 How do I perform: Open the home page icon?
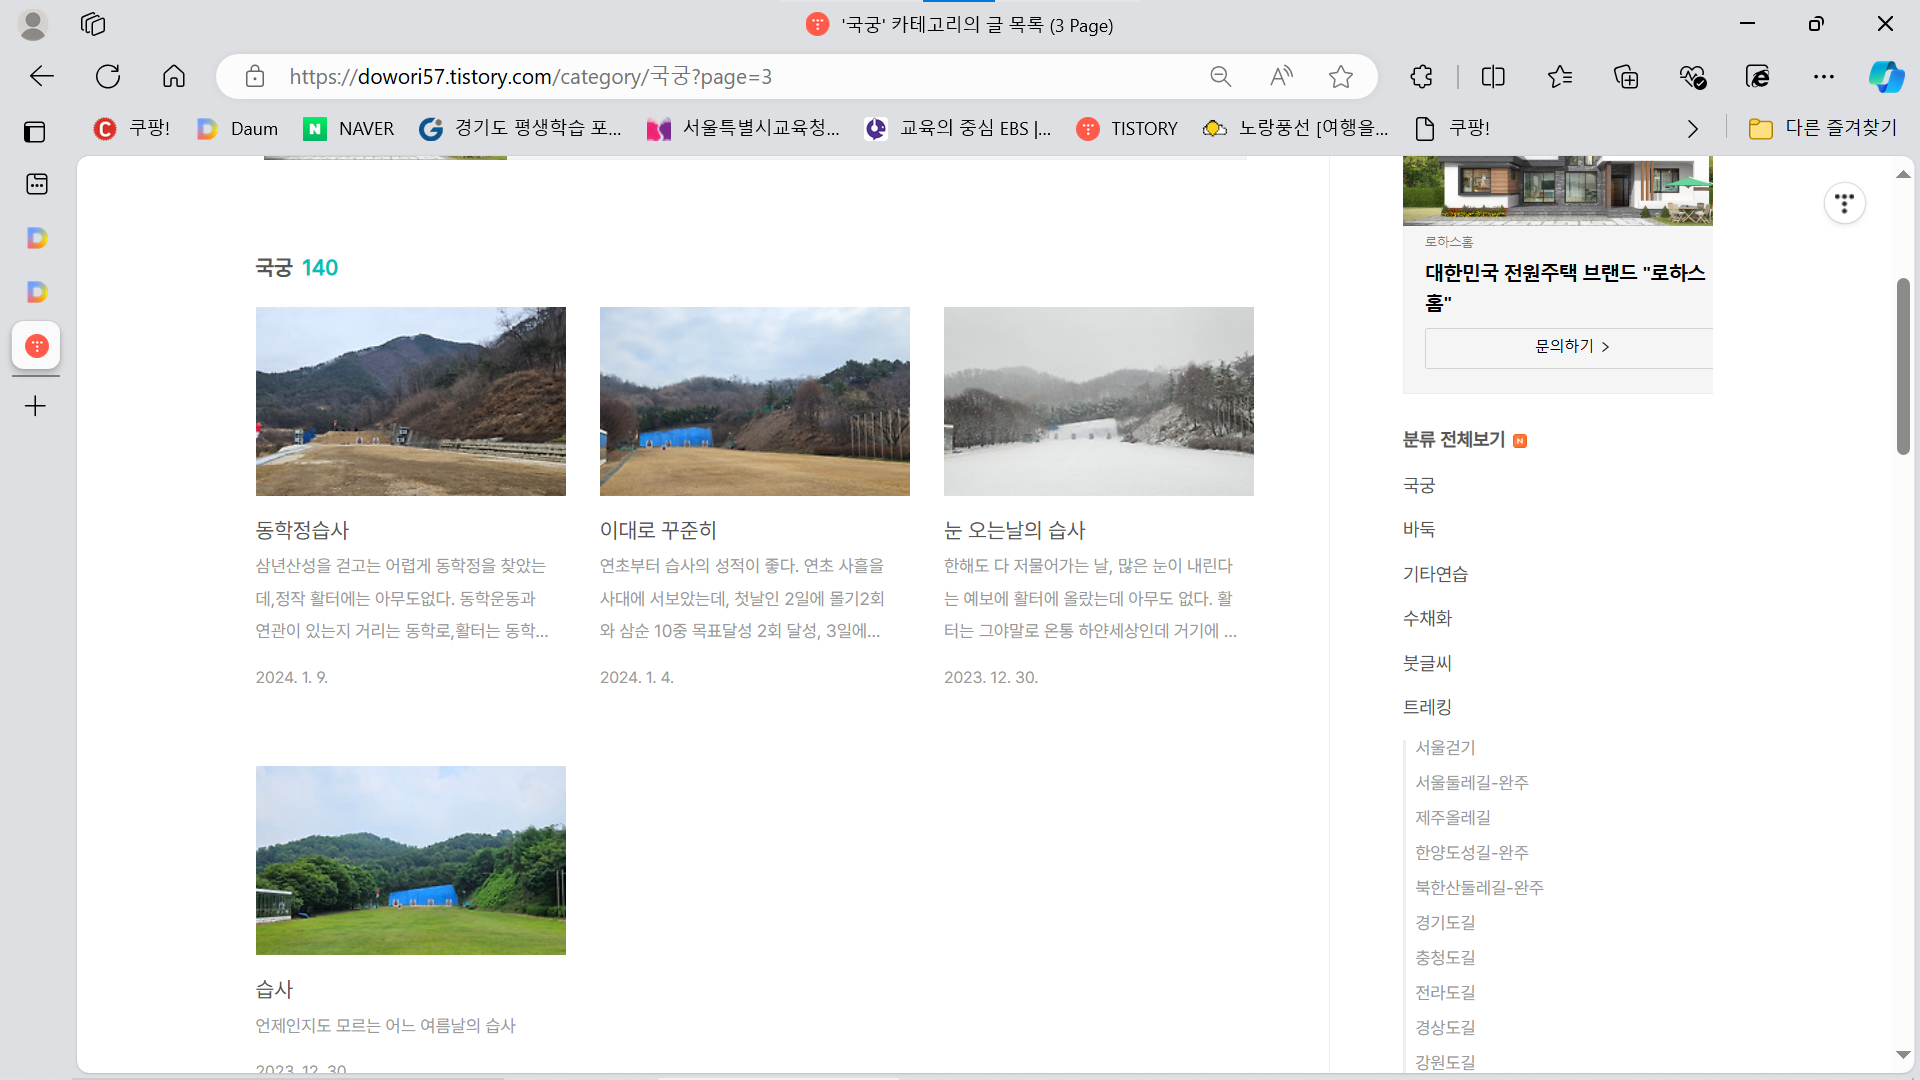[174, 77]
